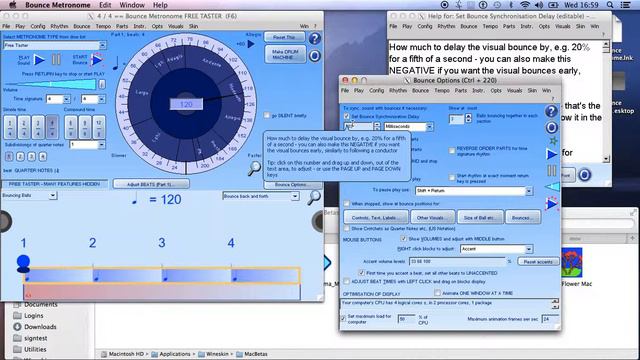
Task: Click Start Bounce icon in main metronome window
Action: point(97,60)
